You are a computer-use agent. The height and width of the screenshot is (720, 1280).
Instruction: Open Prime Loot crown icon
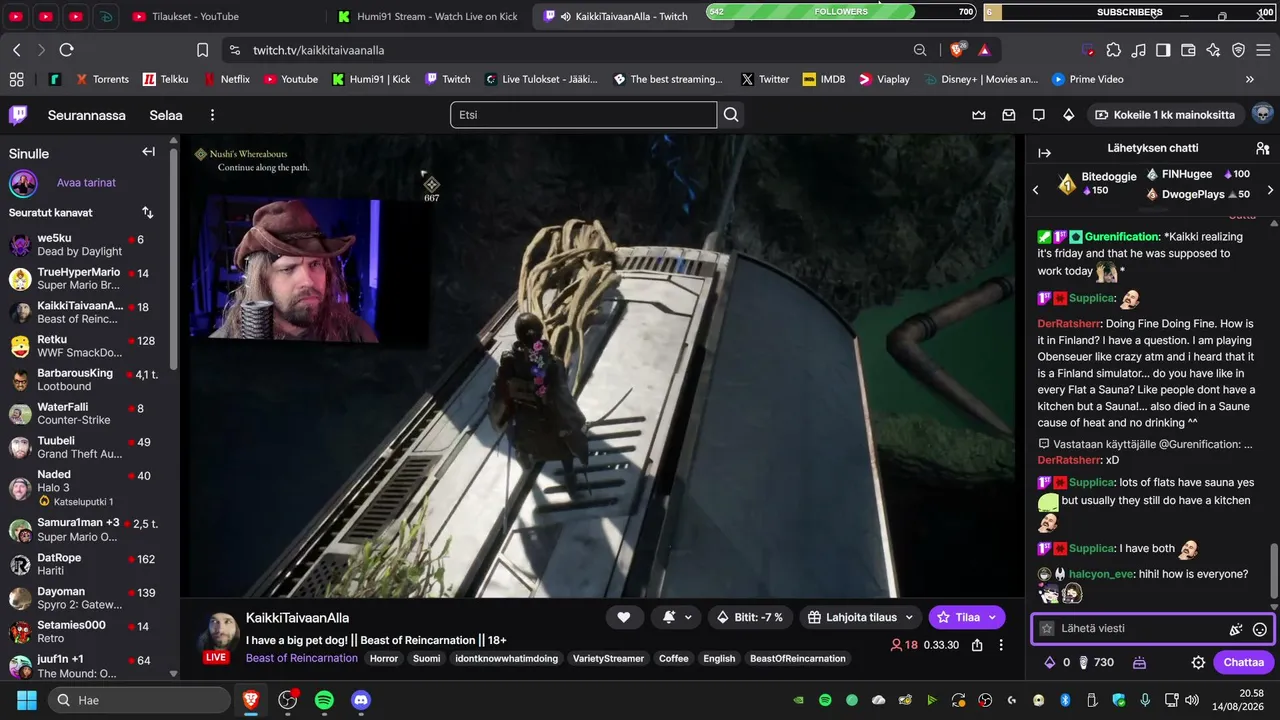(979, 115)
